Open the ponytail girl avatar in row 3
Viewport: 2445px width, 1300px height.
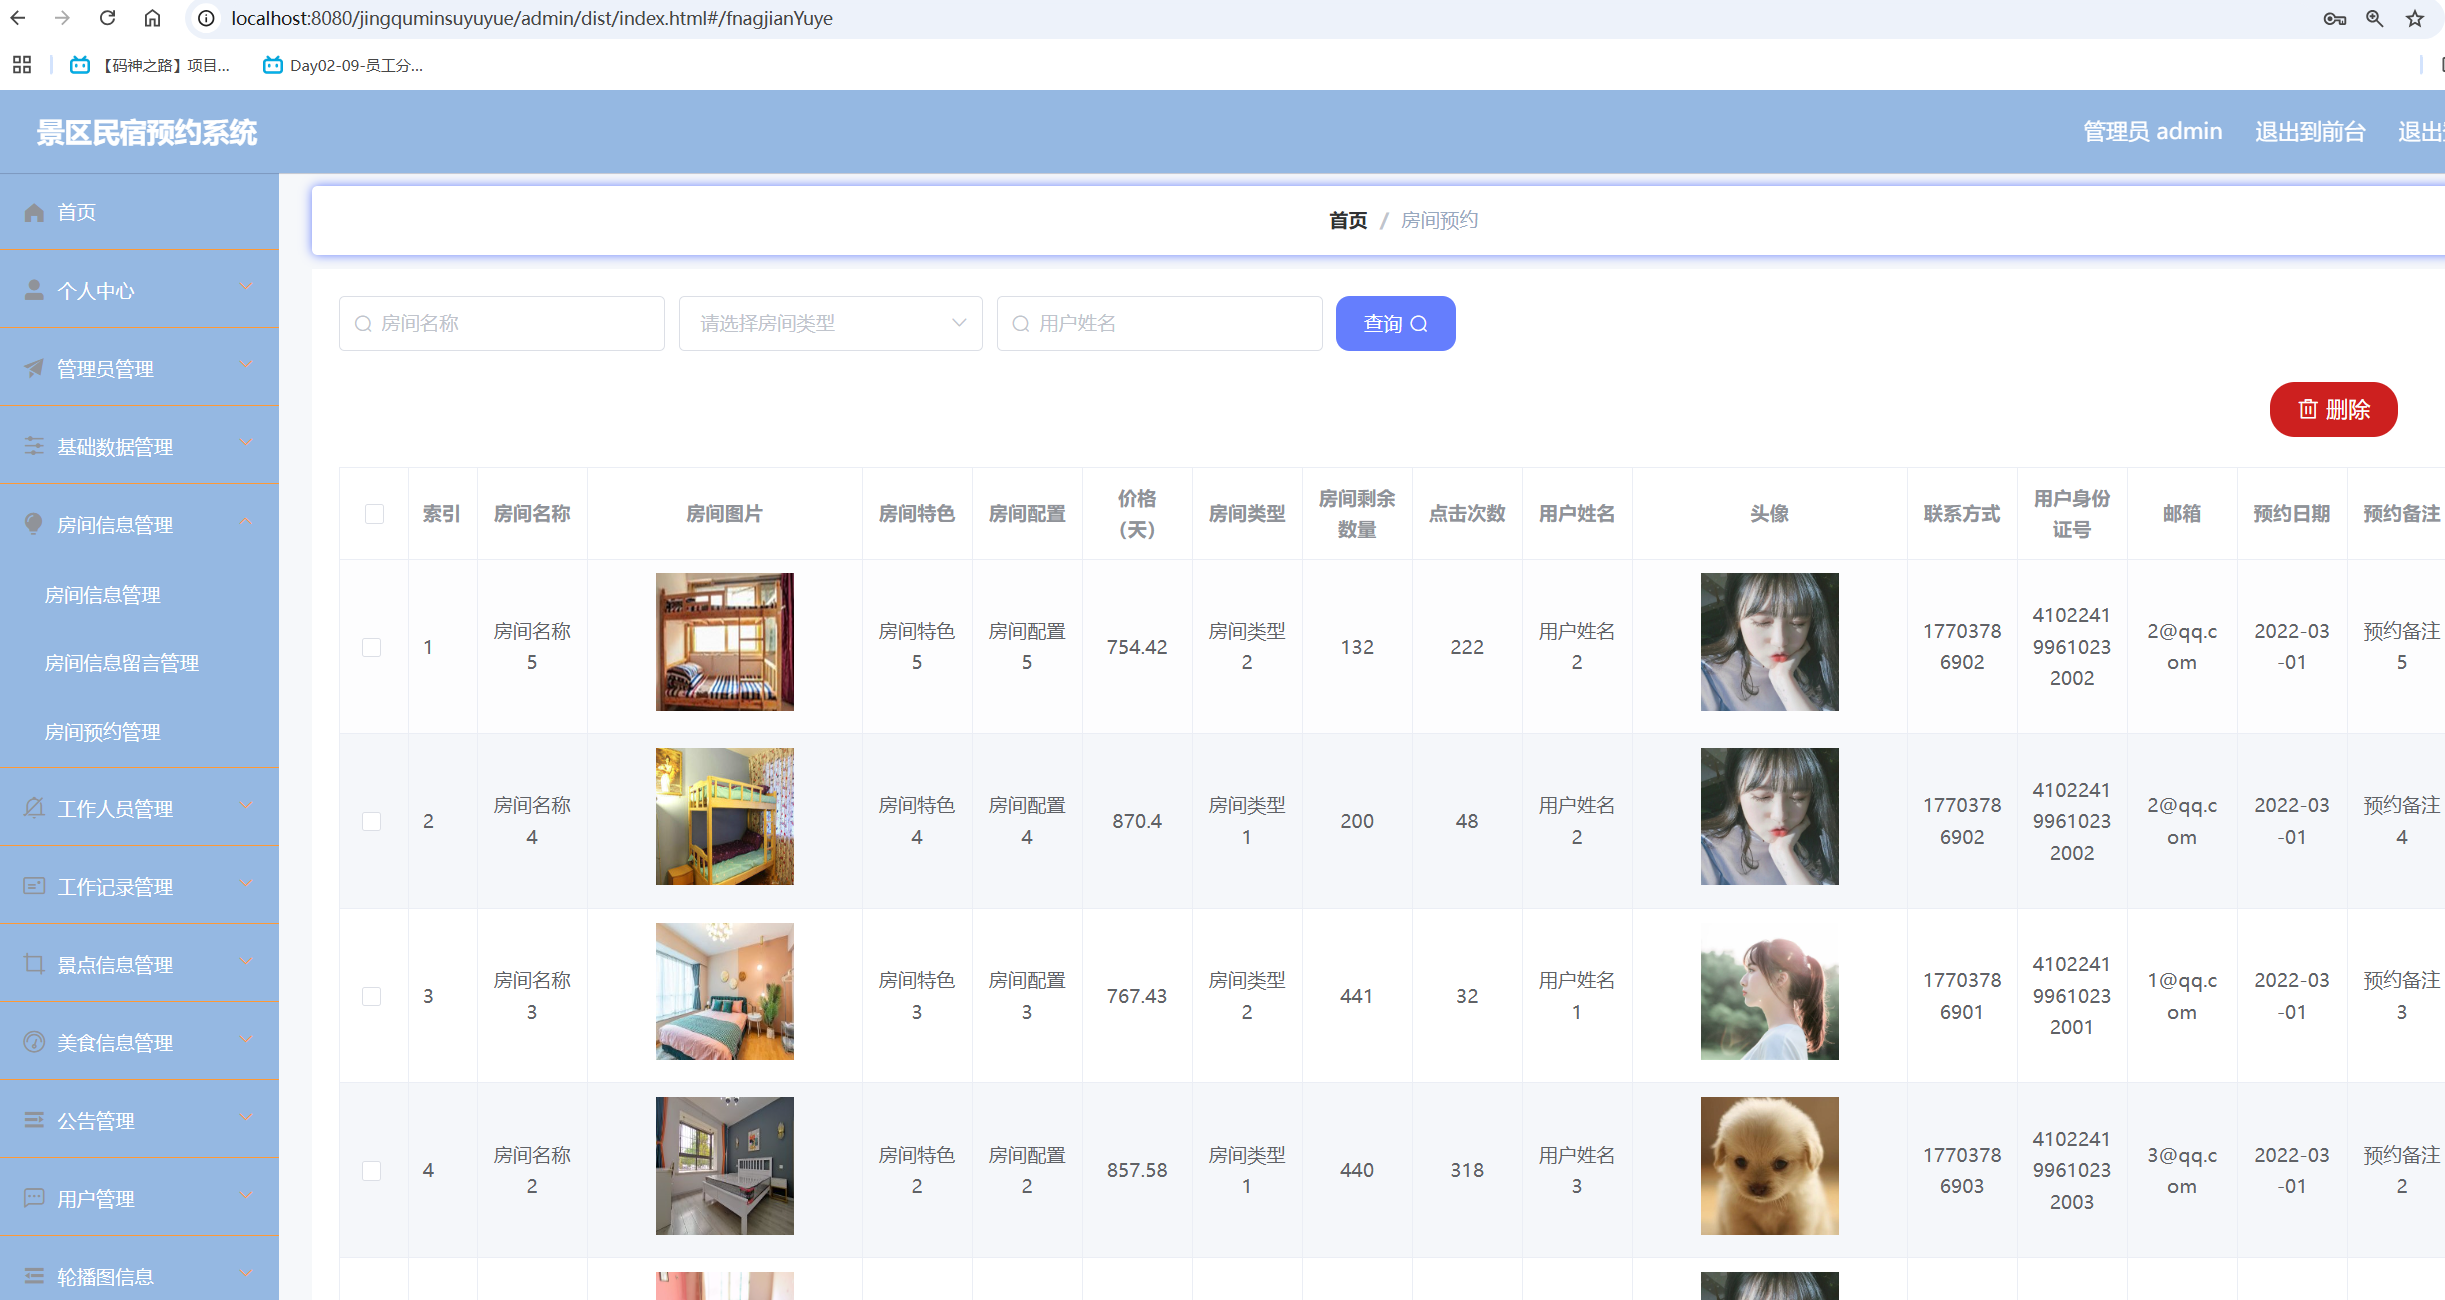(x=1769, y=991)
